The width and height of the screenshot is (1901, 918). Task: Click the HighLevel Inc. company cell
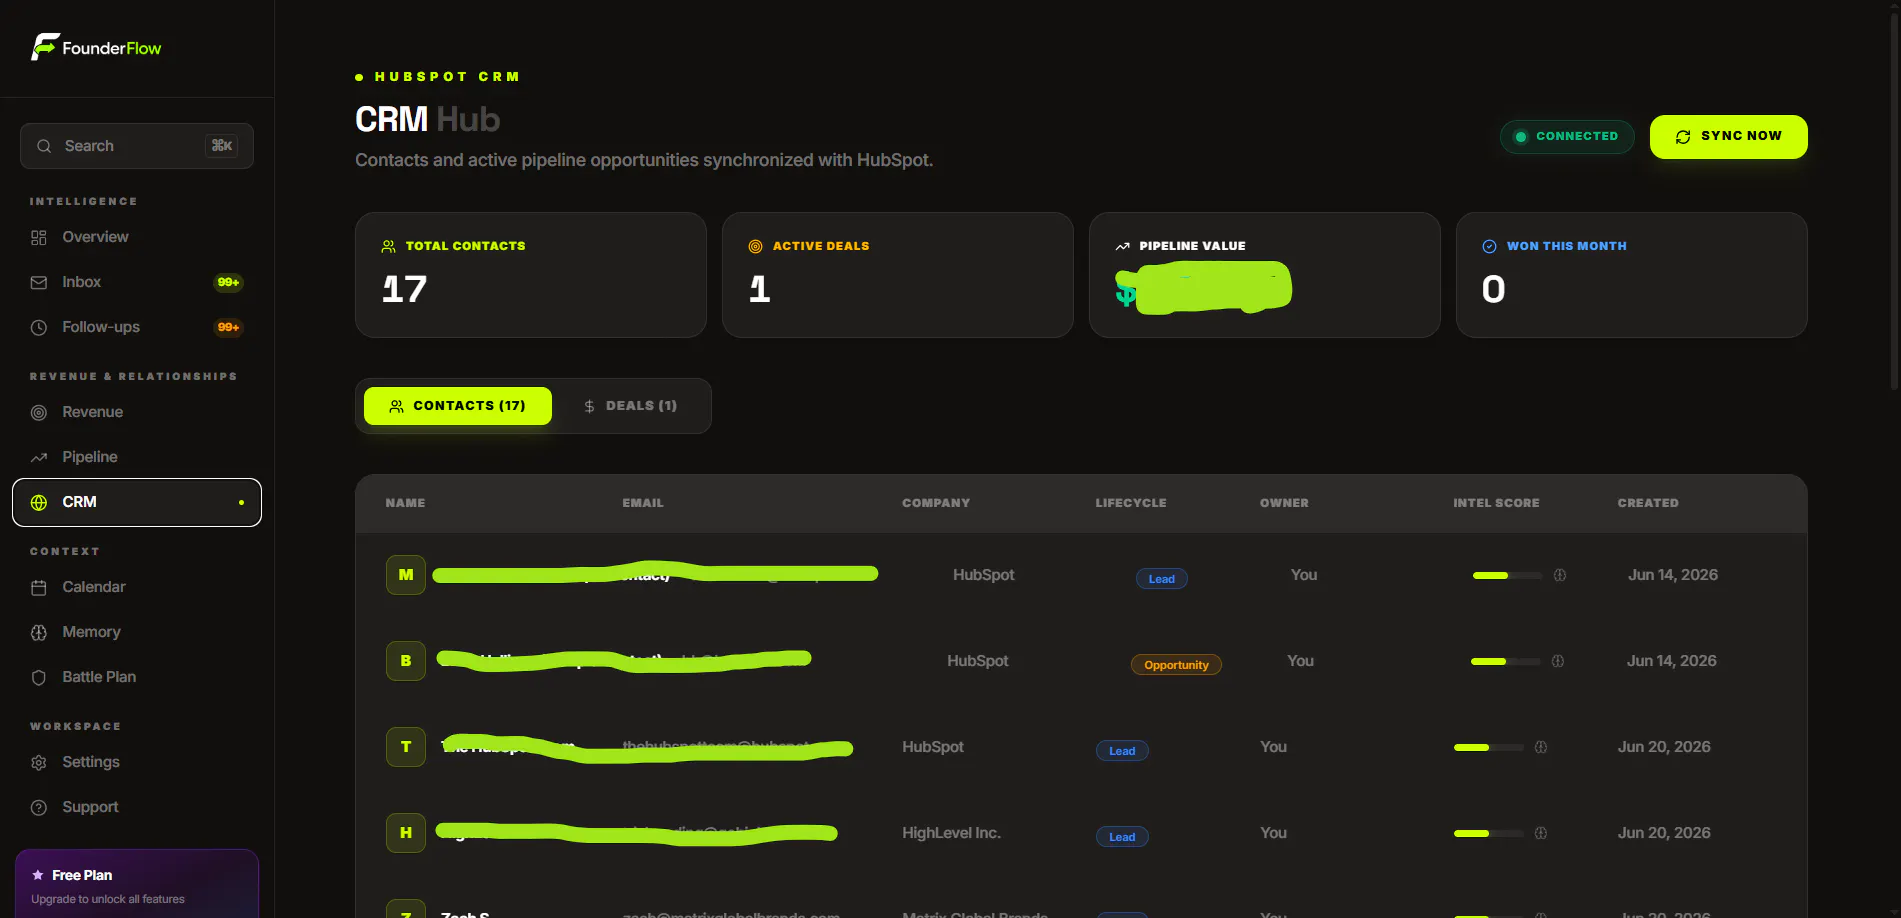tap(951, 833)
